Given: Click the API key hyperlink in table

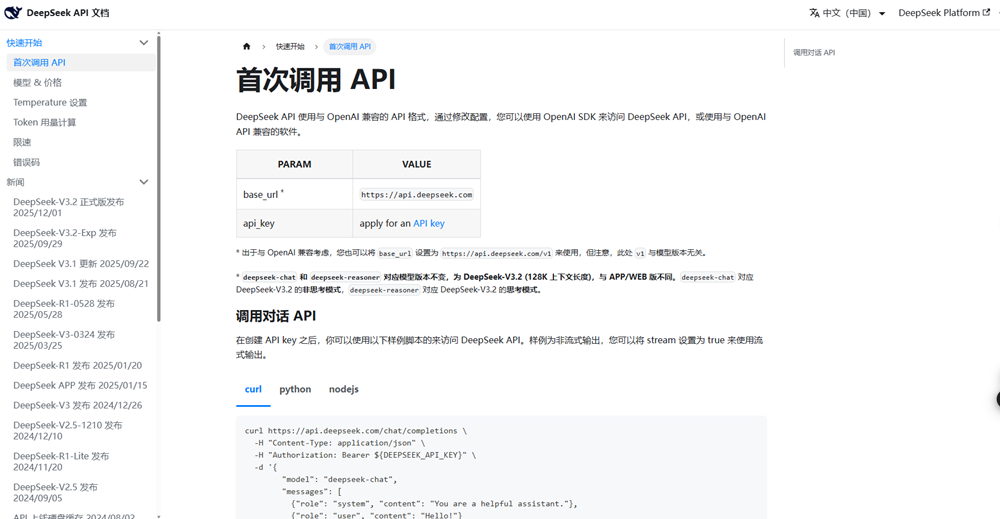Looking at the screenshot, I should (x=429, y=223).
